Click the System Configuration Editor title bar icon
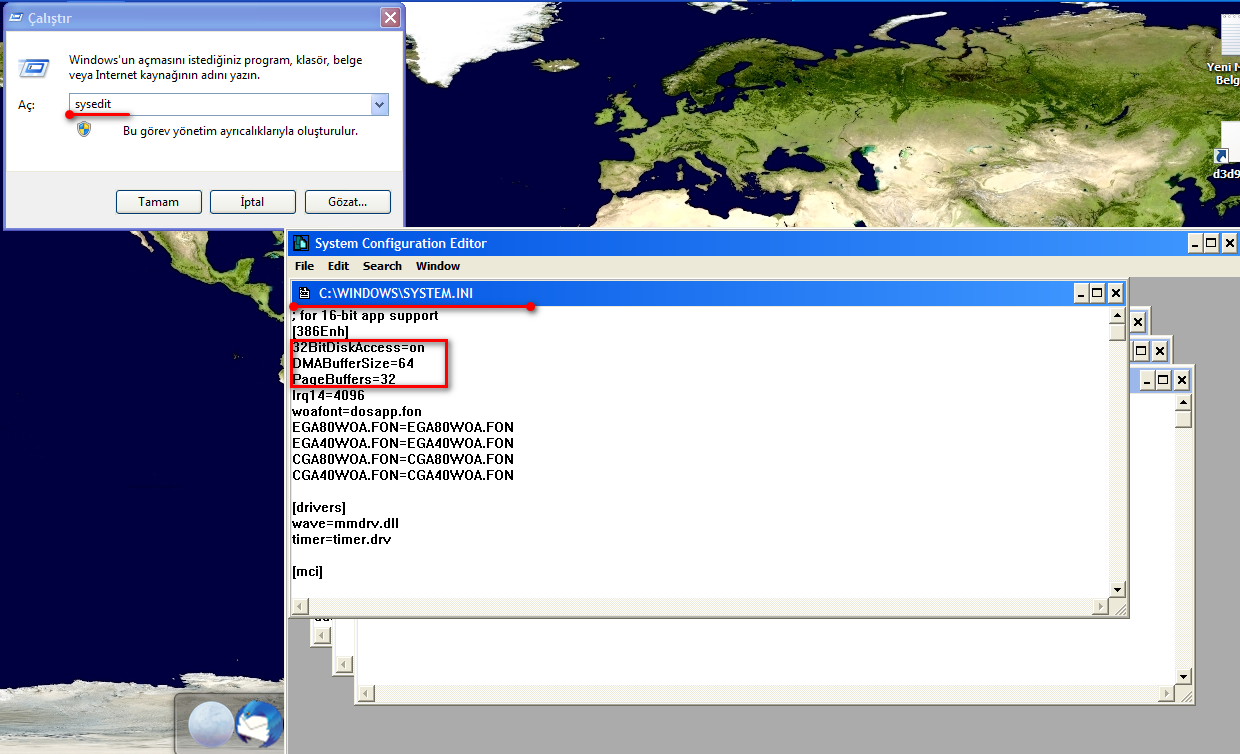This screenshot has width=1240, height=754. point(301,243)
